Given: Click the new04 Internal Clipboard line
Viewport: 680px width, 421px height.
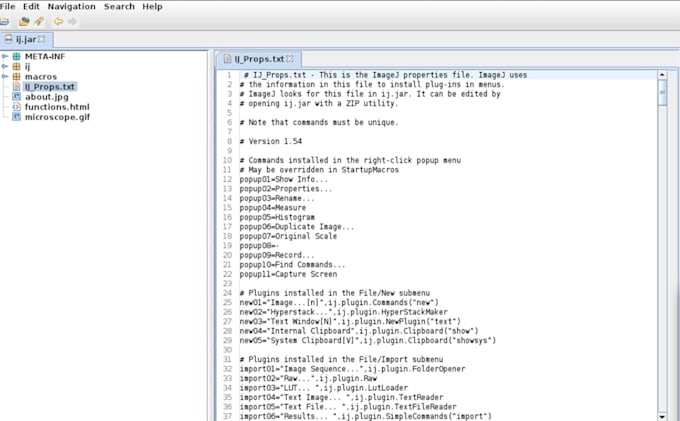Looking at the screenshot, I should point(359,331).
